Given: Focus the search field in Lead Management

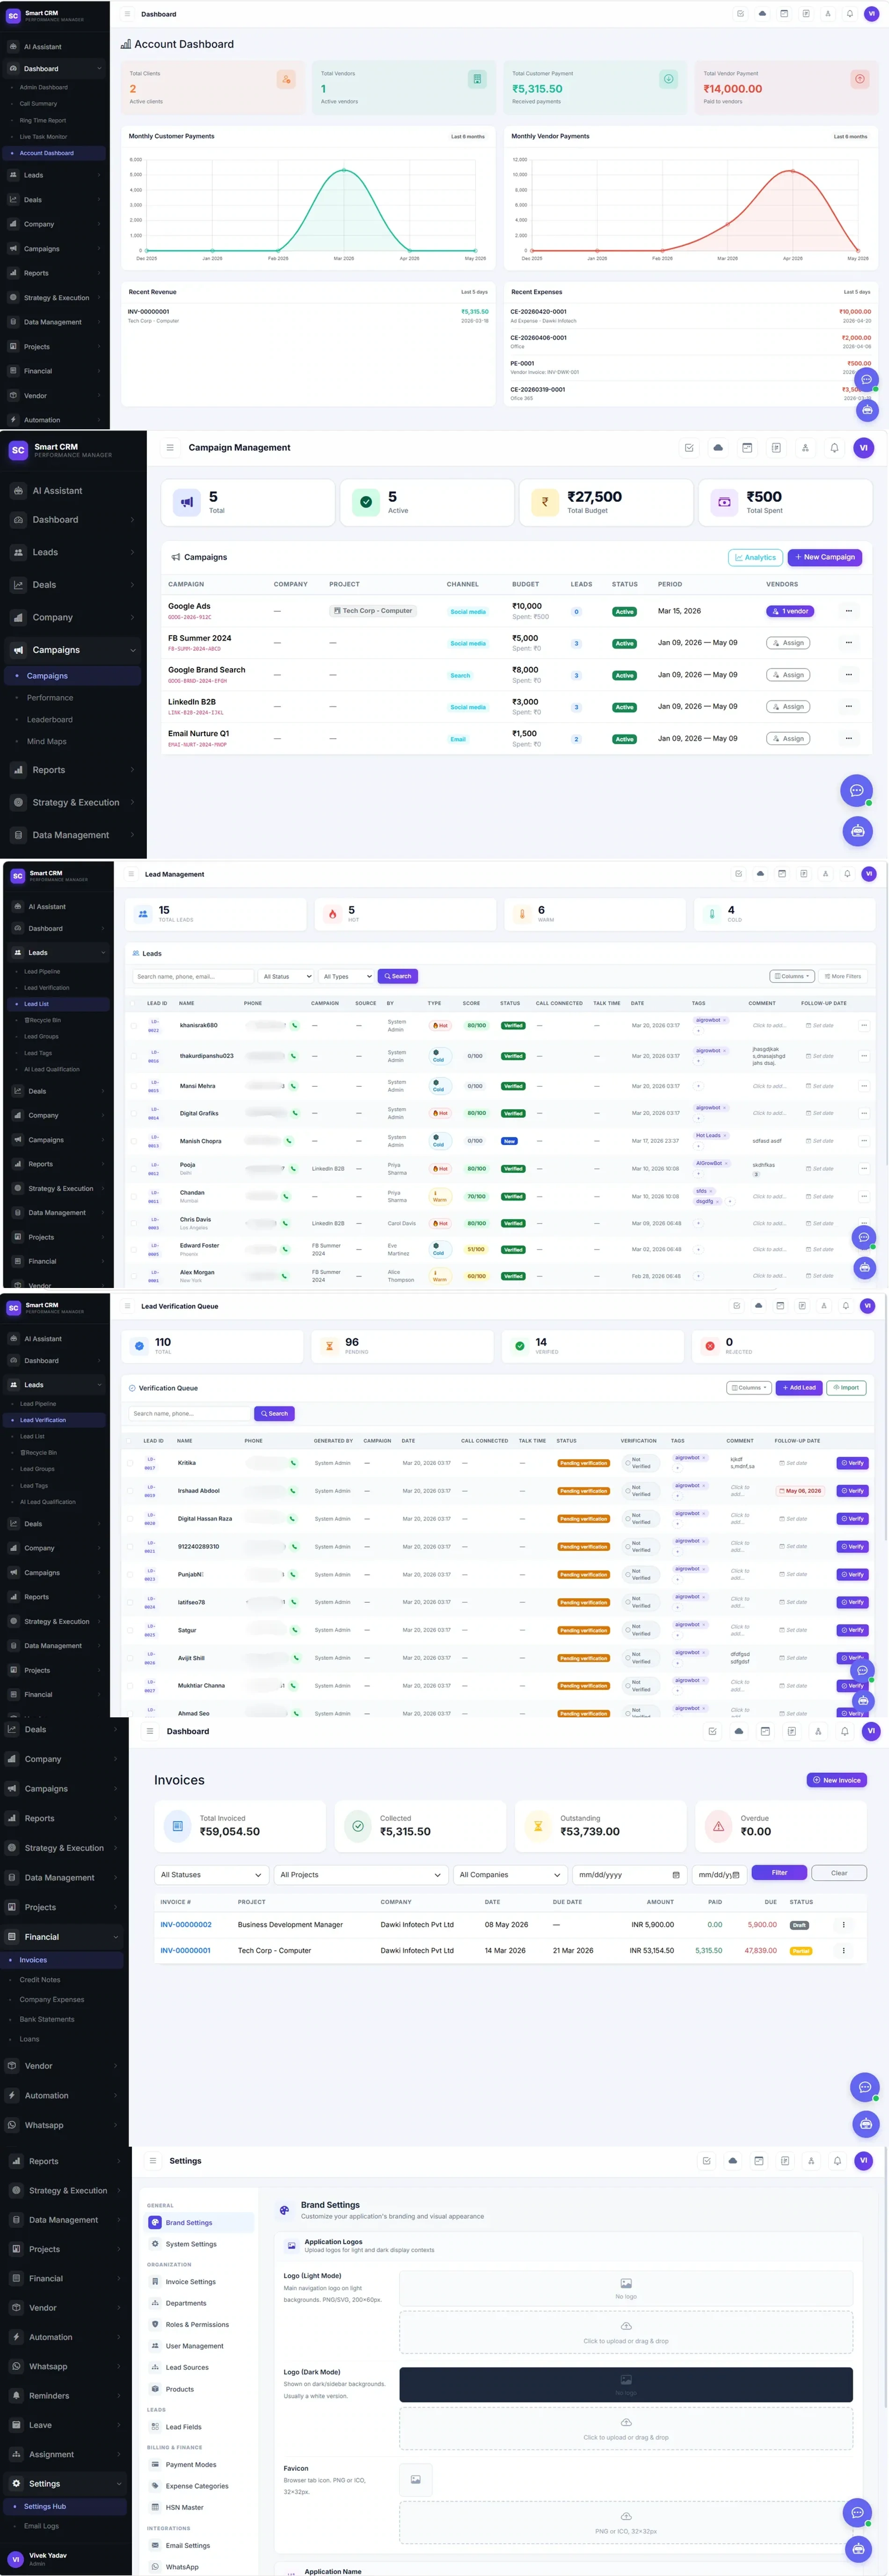Looking at the screenshot, I should [x=193, y=976].
